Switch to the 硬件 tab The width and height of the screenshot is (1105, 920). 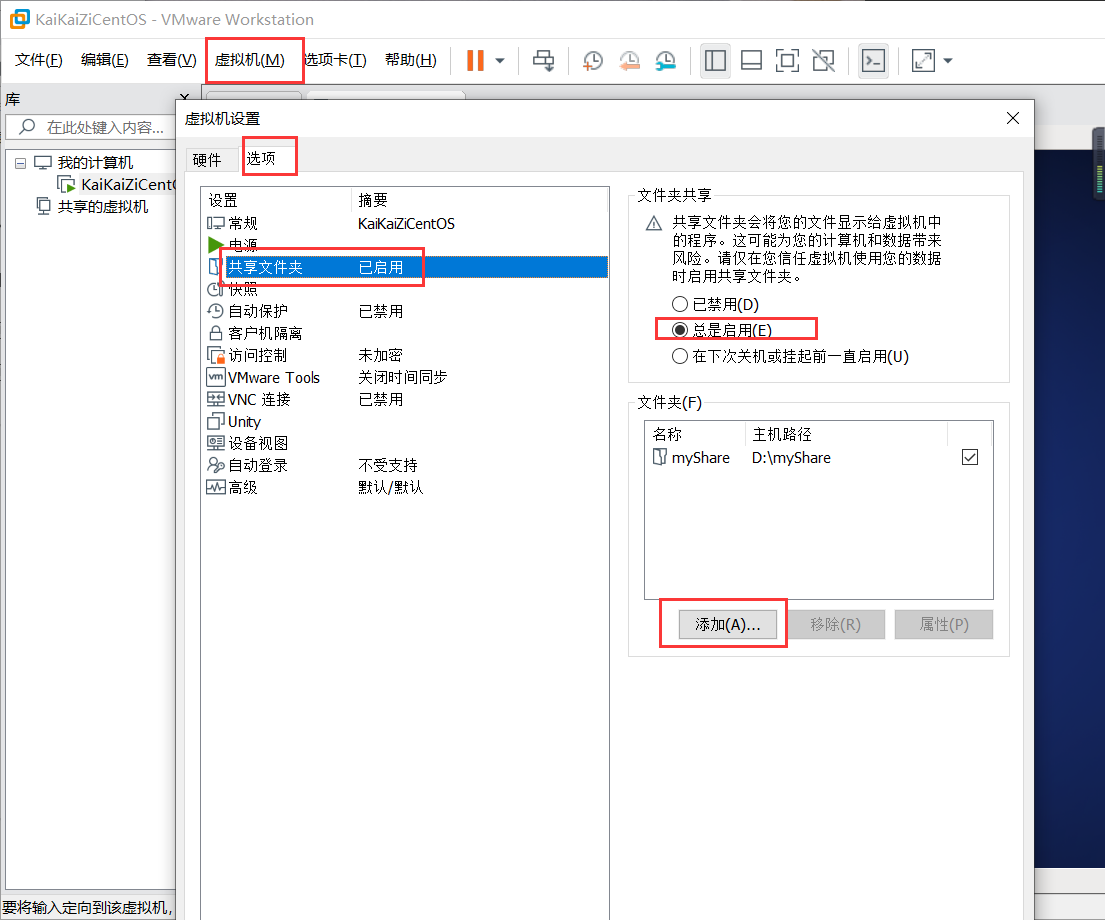coord(207,160)
